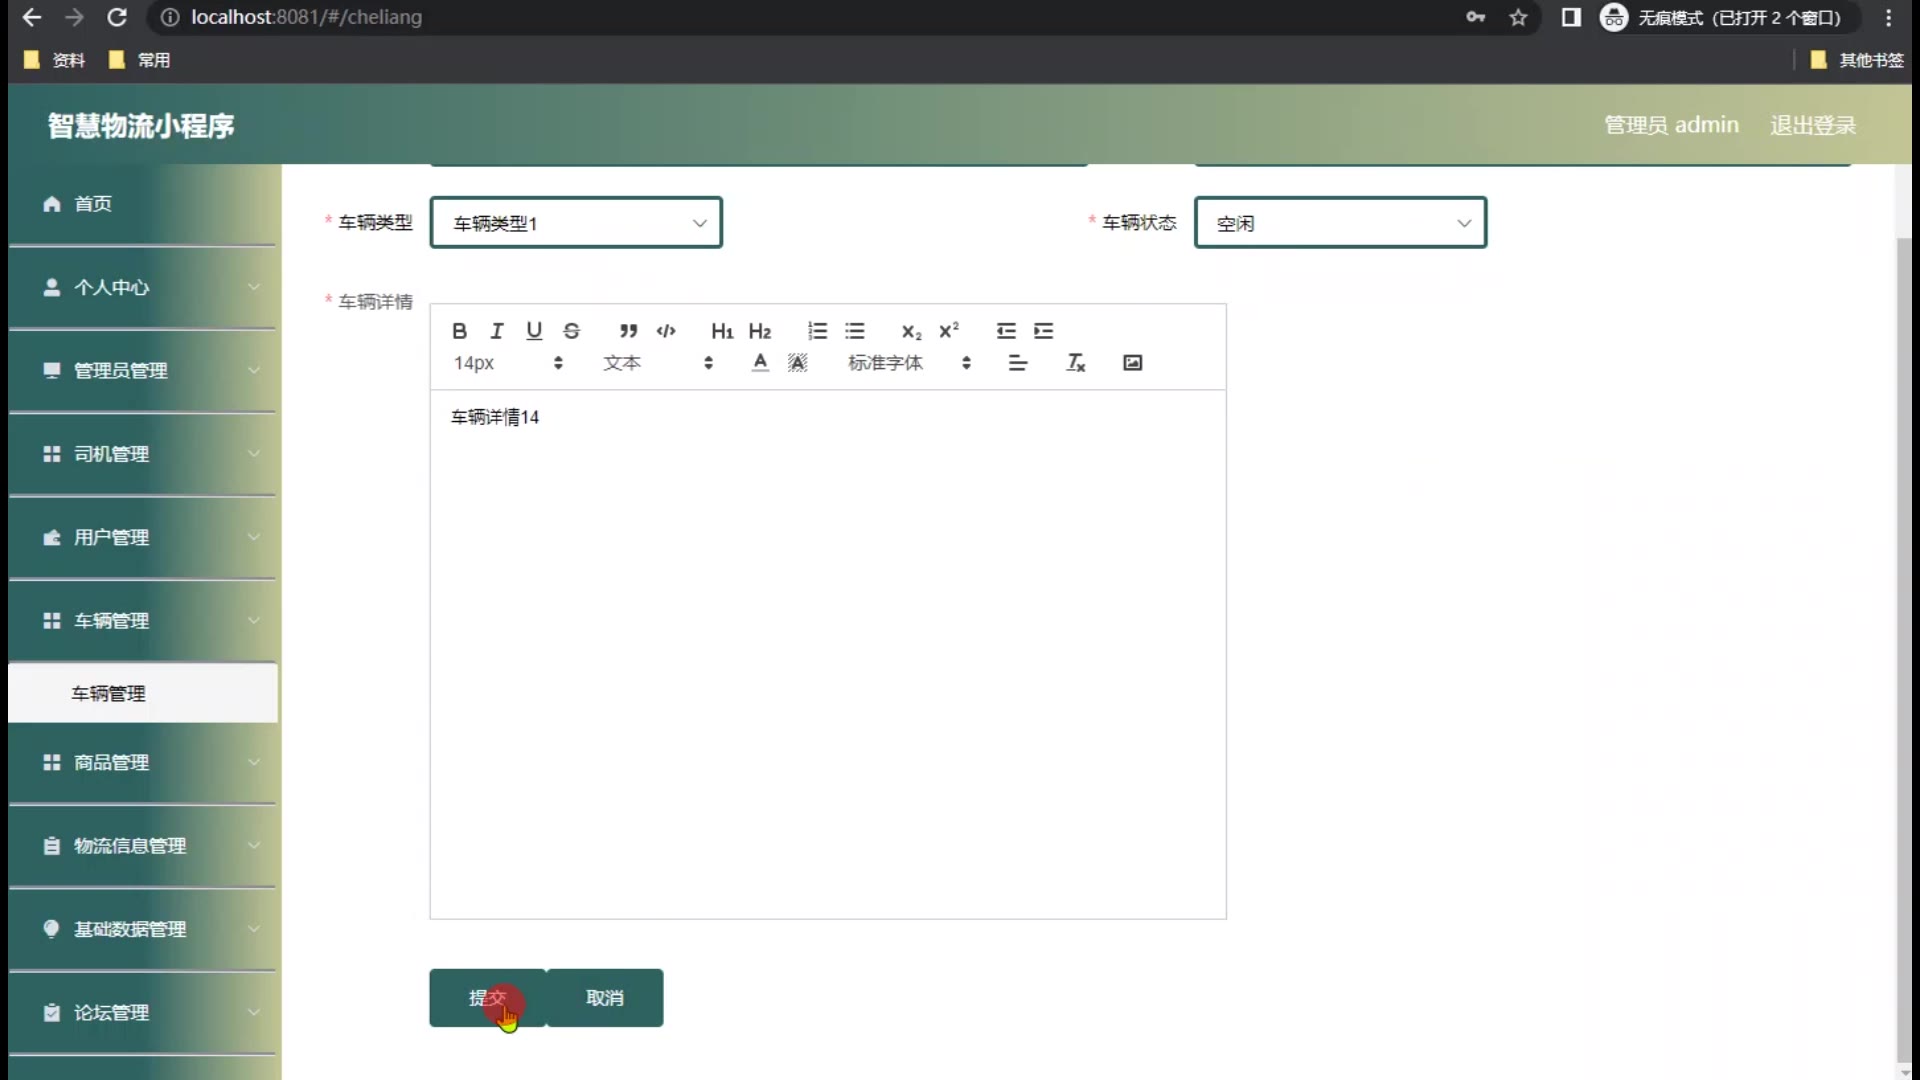Screen dimensions: 1920x1080
Task: Click the 提交 submit button
Action: tap(488, 998)
